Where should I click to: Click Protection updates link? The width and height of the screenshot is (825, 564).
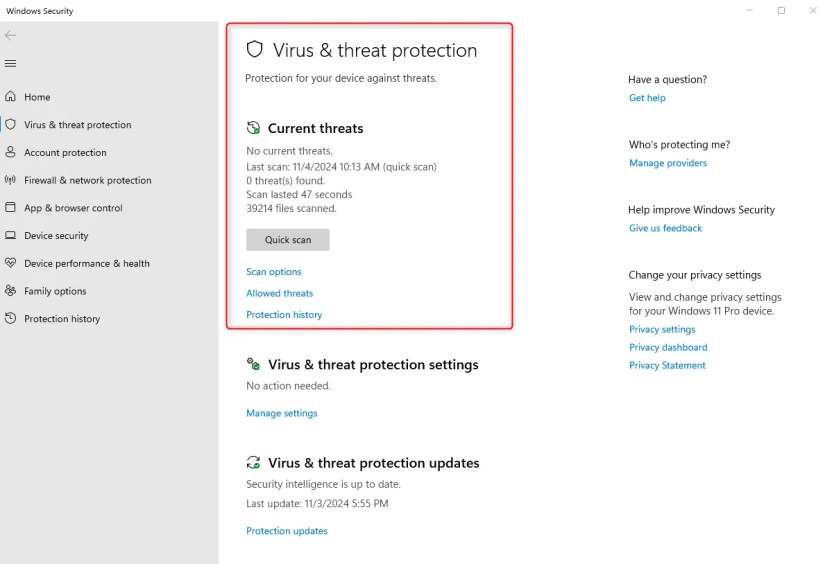(287, 531)
